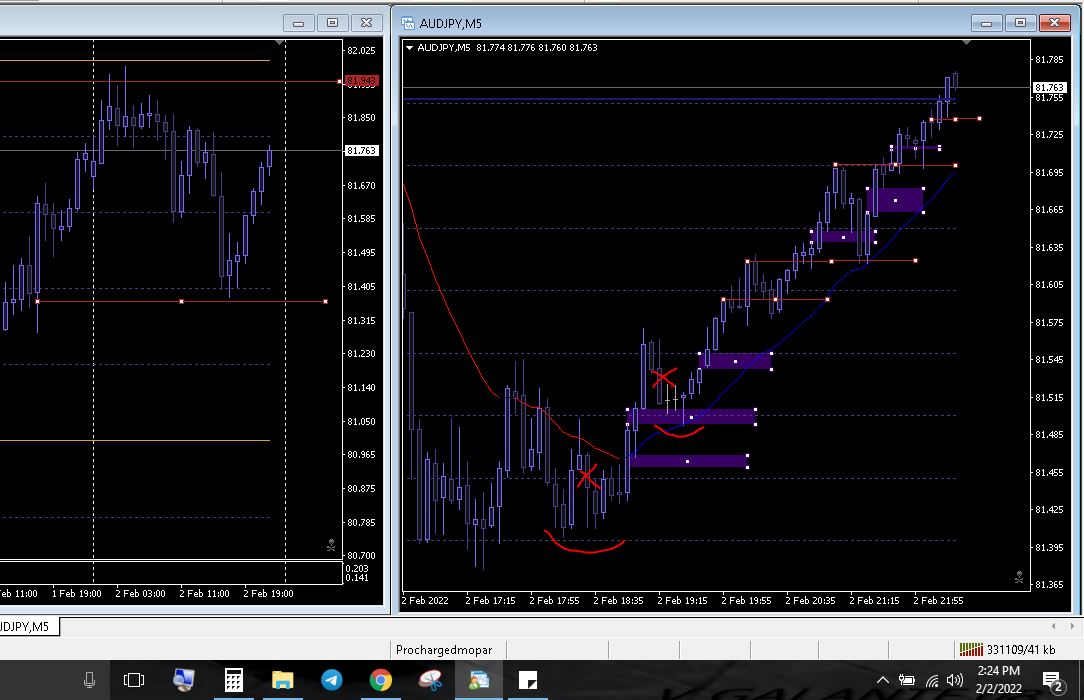Open the Sticky Notes taskbar icon
This screenshot has width=1084, height=700.
pos(527,680)
